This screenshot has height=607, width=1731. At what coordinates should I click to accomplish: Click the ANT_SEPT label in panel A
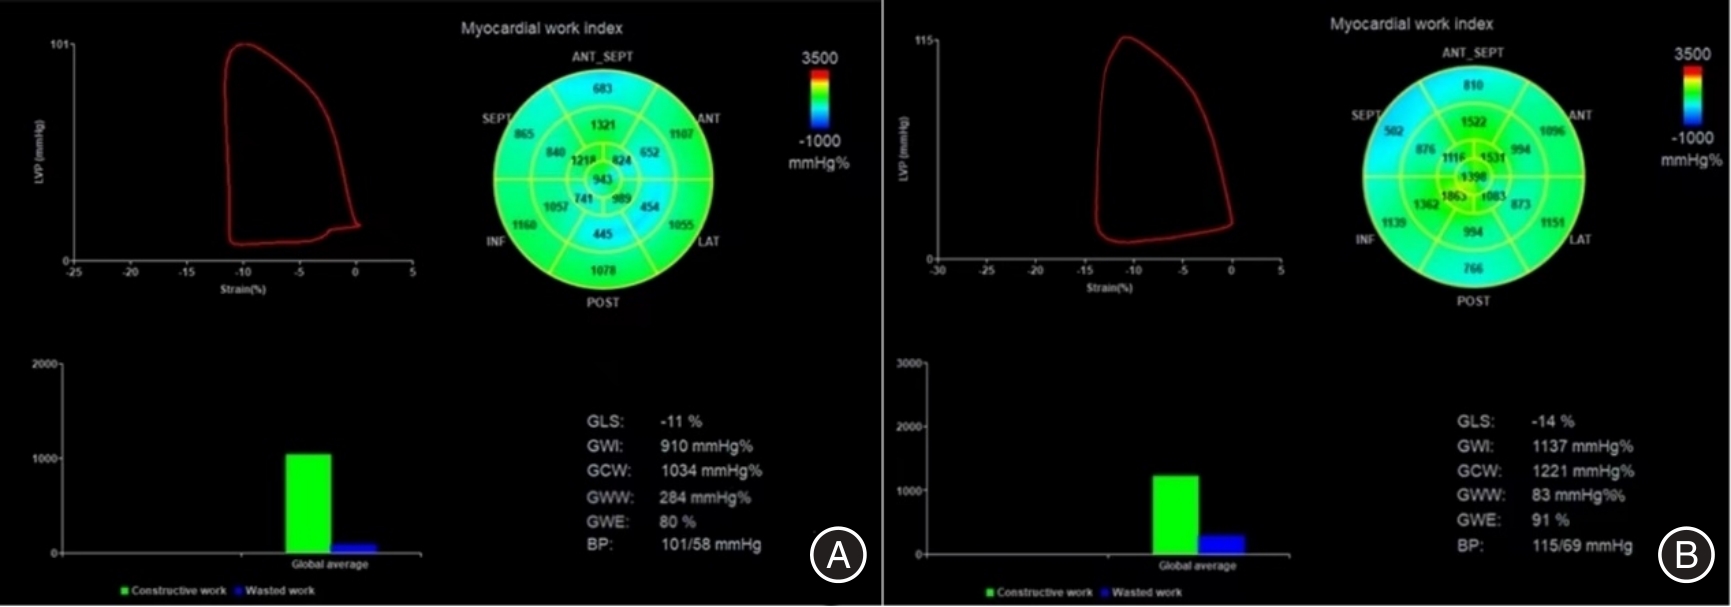(x=602, y=57)
